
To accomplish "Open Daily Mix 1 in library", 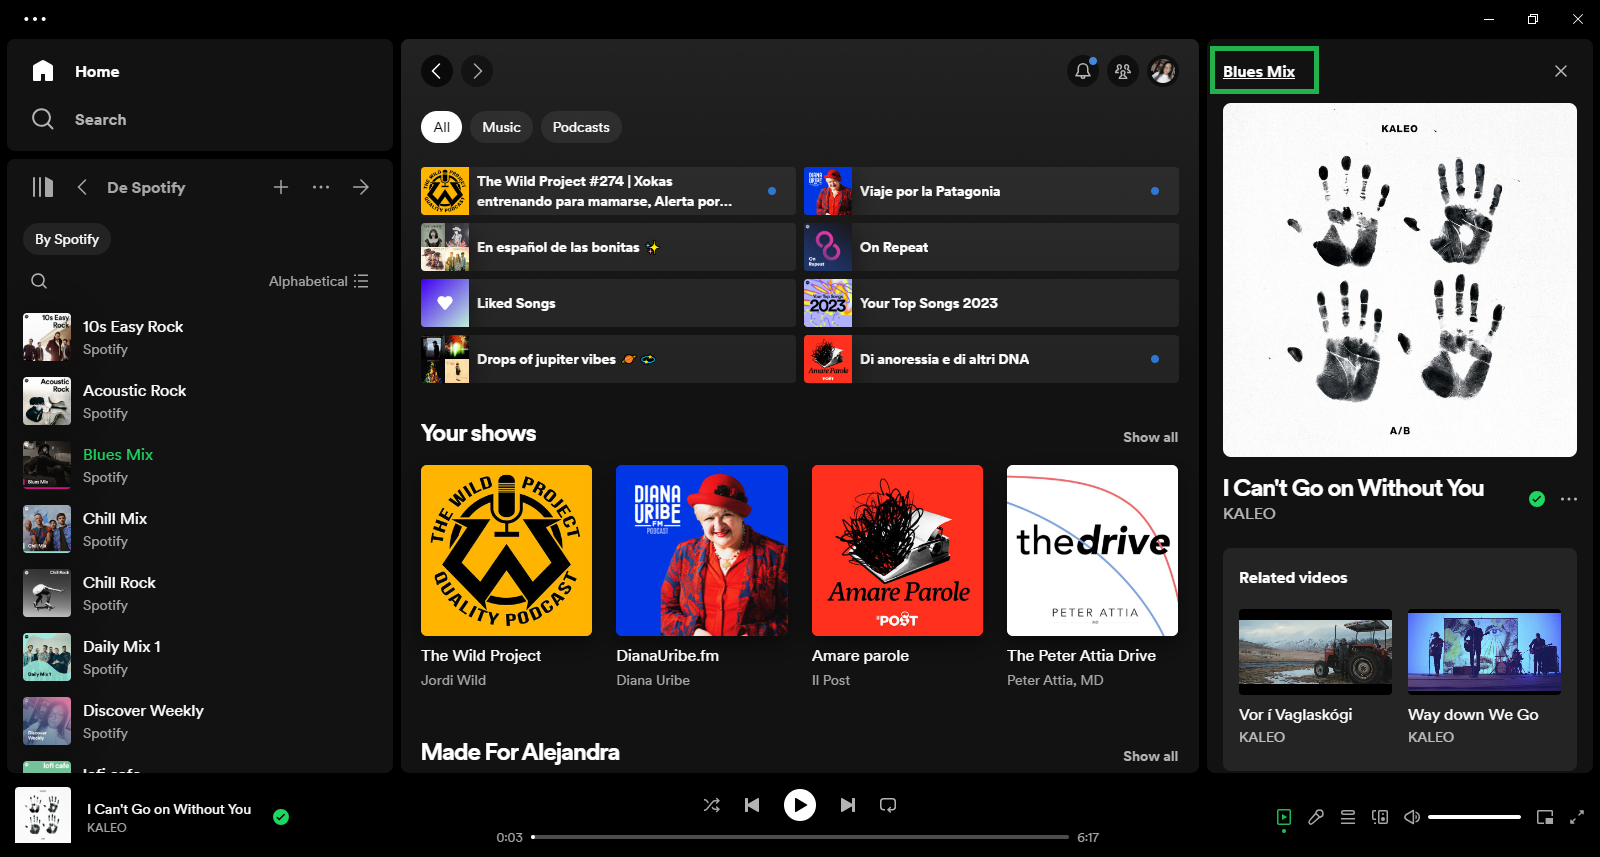I will [200, 657].
